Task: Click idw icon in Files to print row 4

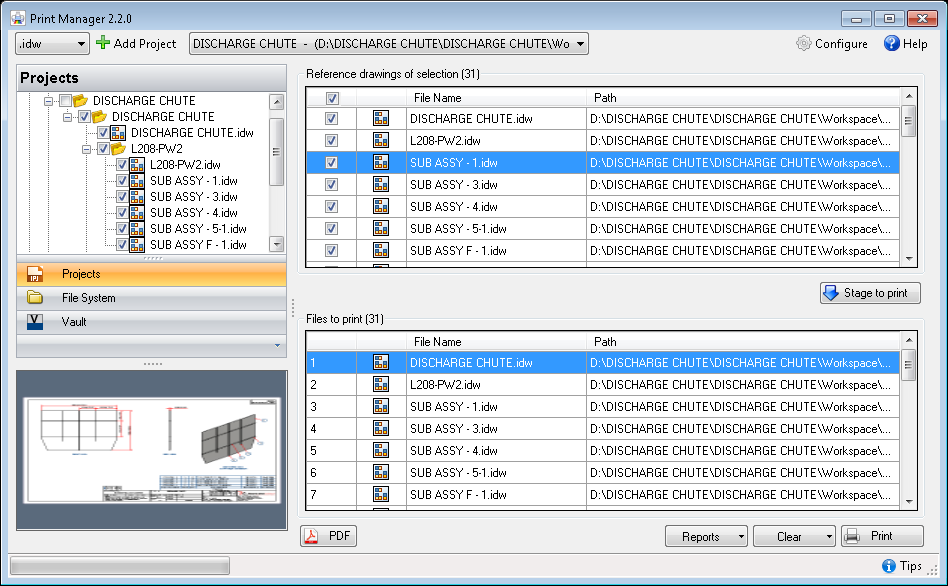Action: point(381,429)
